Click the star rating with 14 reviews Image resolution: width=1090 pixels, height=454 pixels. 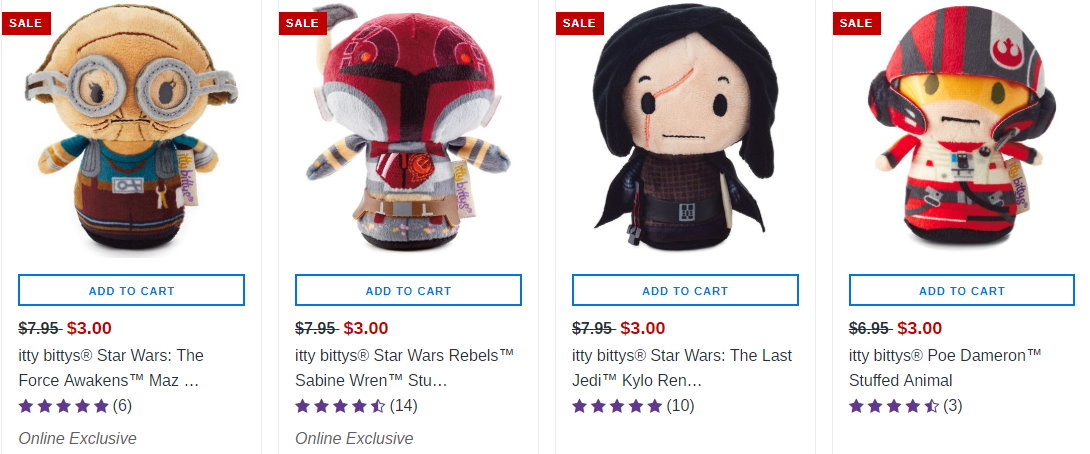pos(341,406)
